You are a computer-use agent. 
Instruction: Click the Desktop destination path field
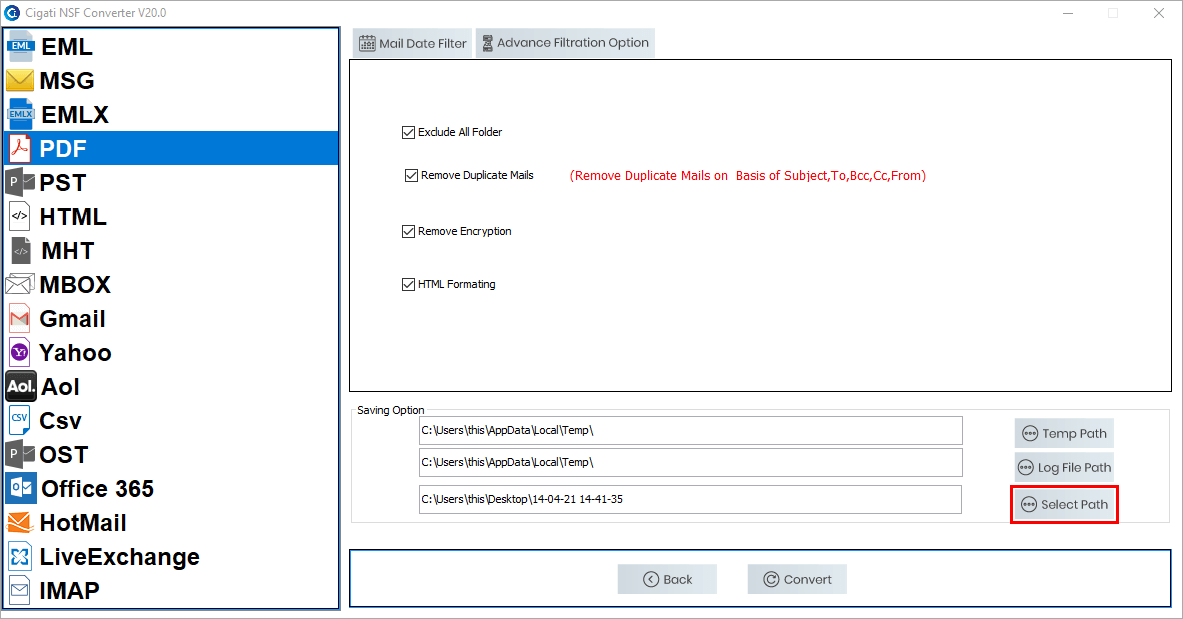(x=690, y=499)
